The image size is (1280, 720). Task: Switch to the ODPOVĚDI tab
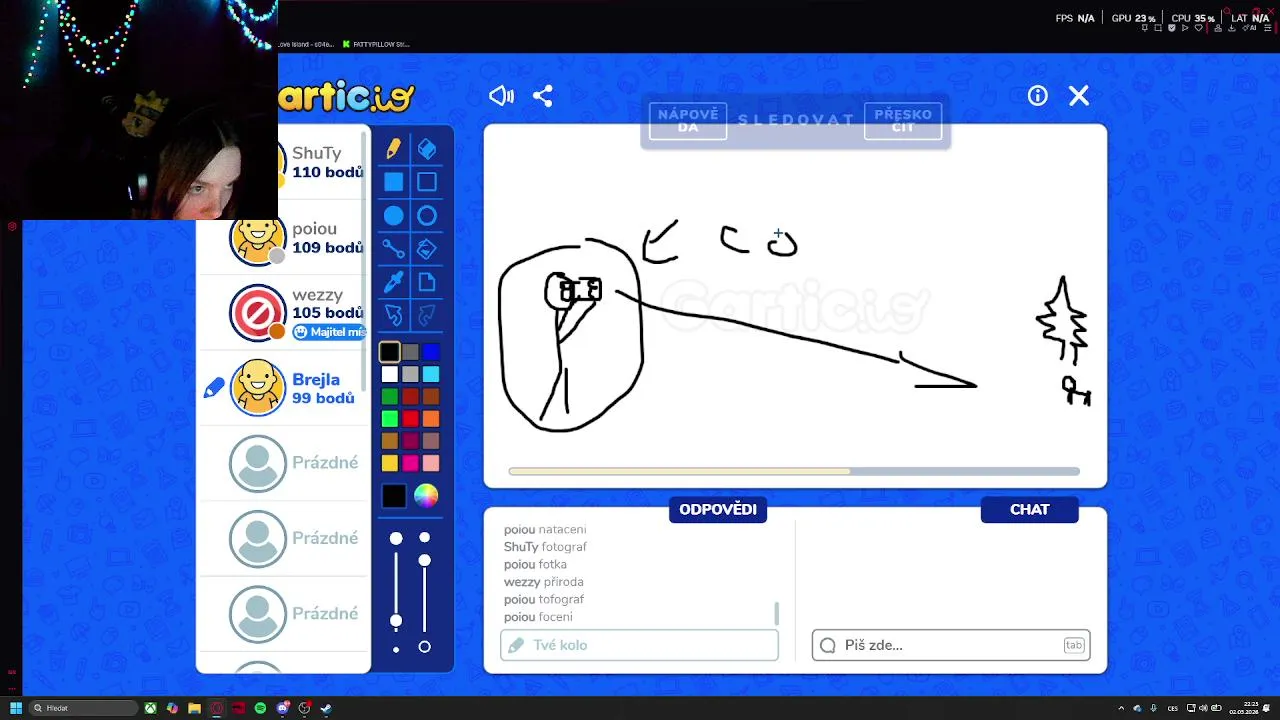pyautogui.click(x=718, y=509)
